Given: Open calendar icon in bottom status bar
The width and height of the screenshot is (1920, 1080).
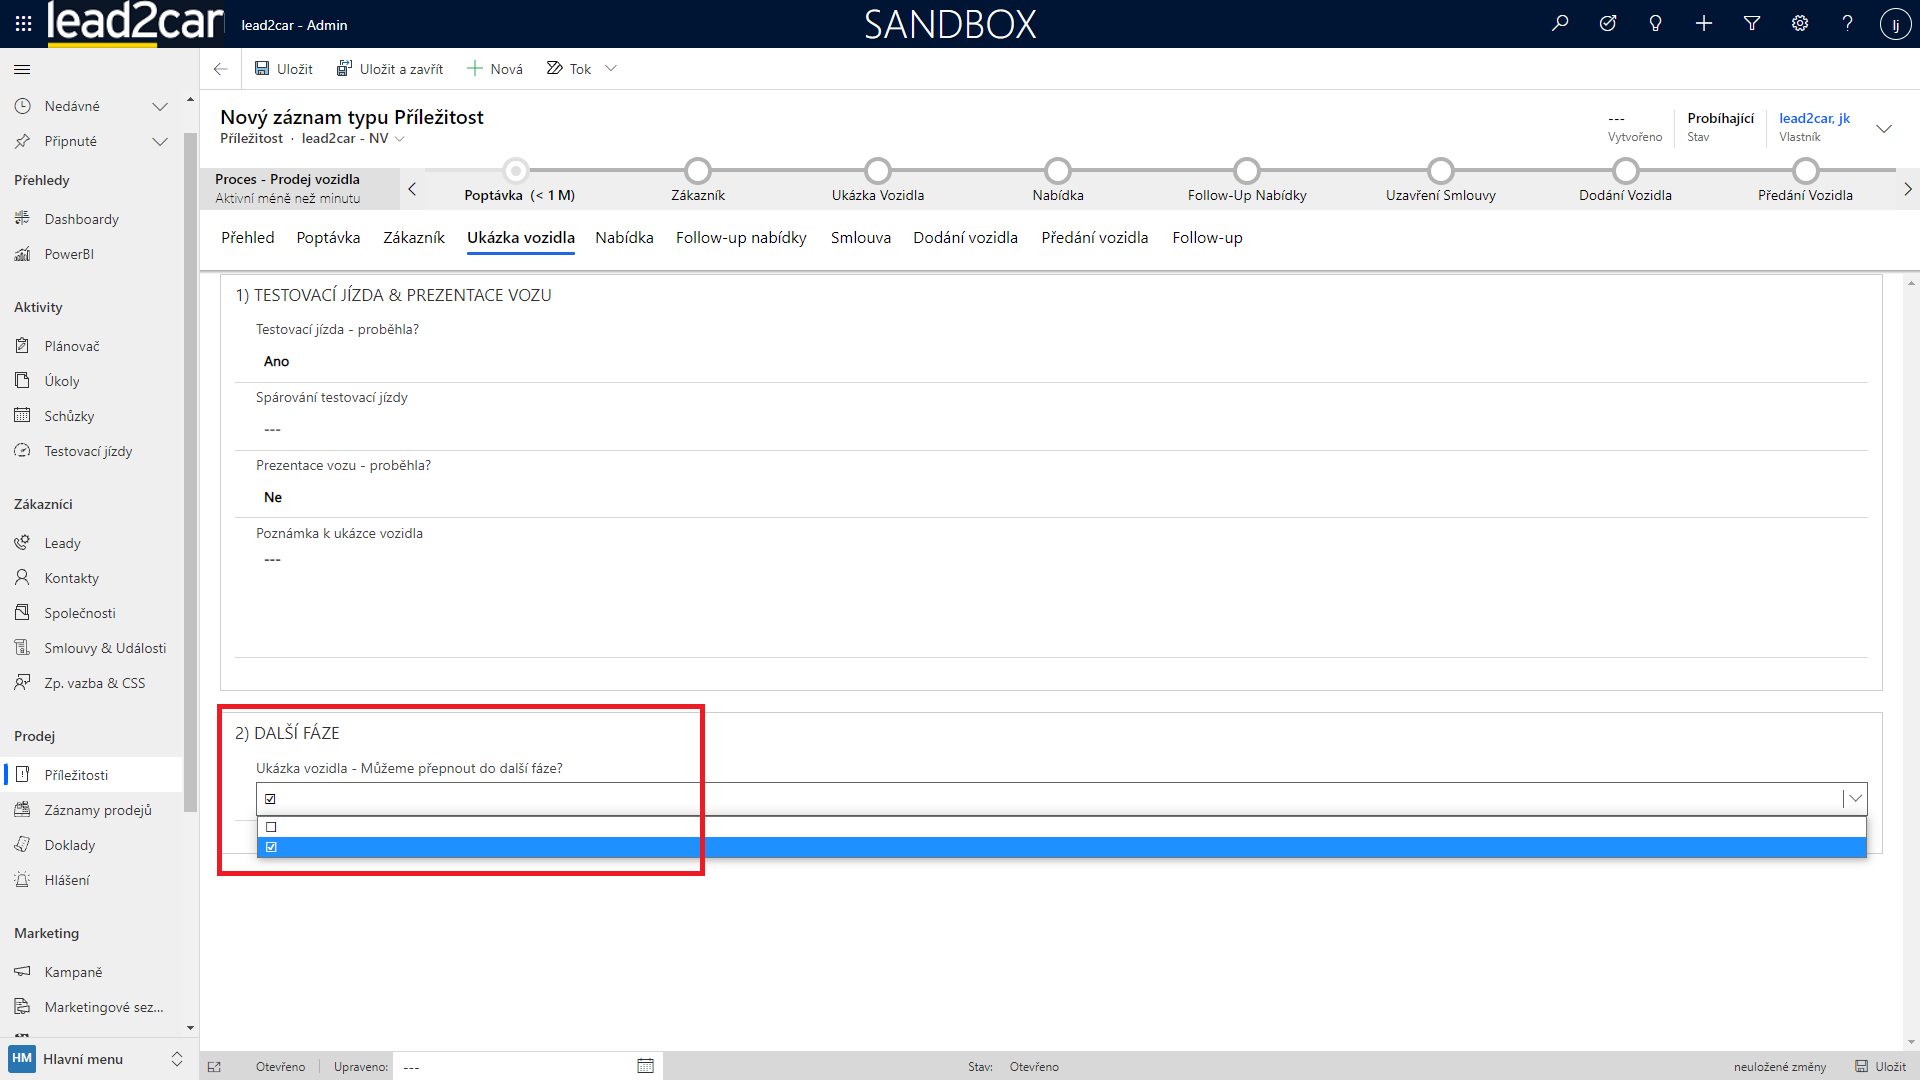Looking at the screenshot, I should pyautogui.click(x=645, y=1066).
